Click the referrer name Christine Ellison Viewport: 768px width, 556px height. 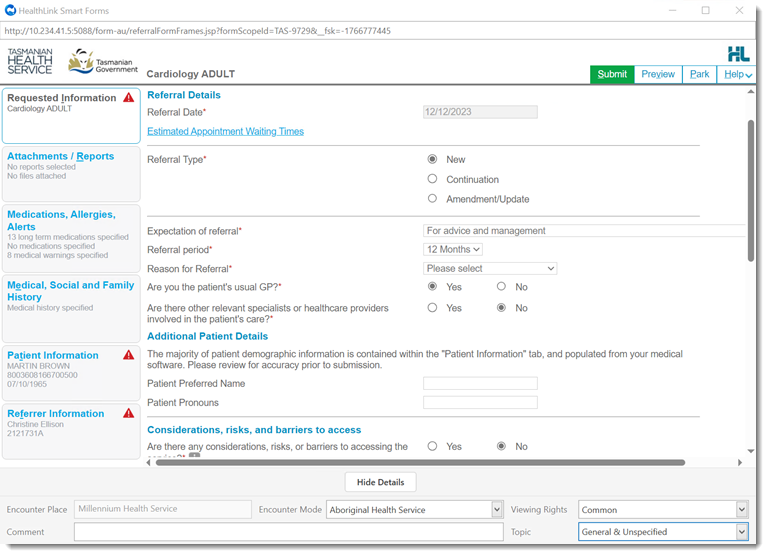click(x=35, y=424)
